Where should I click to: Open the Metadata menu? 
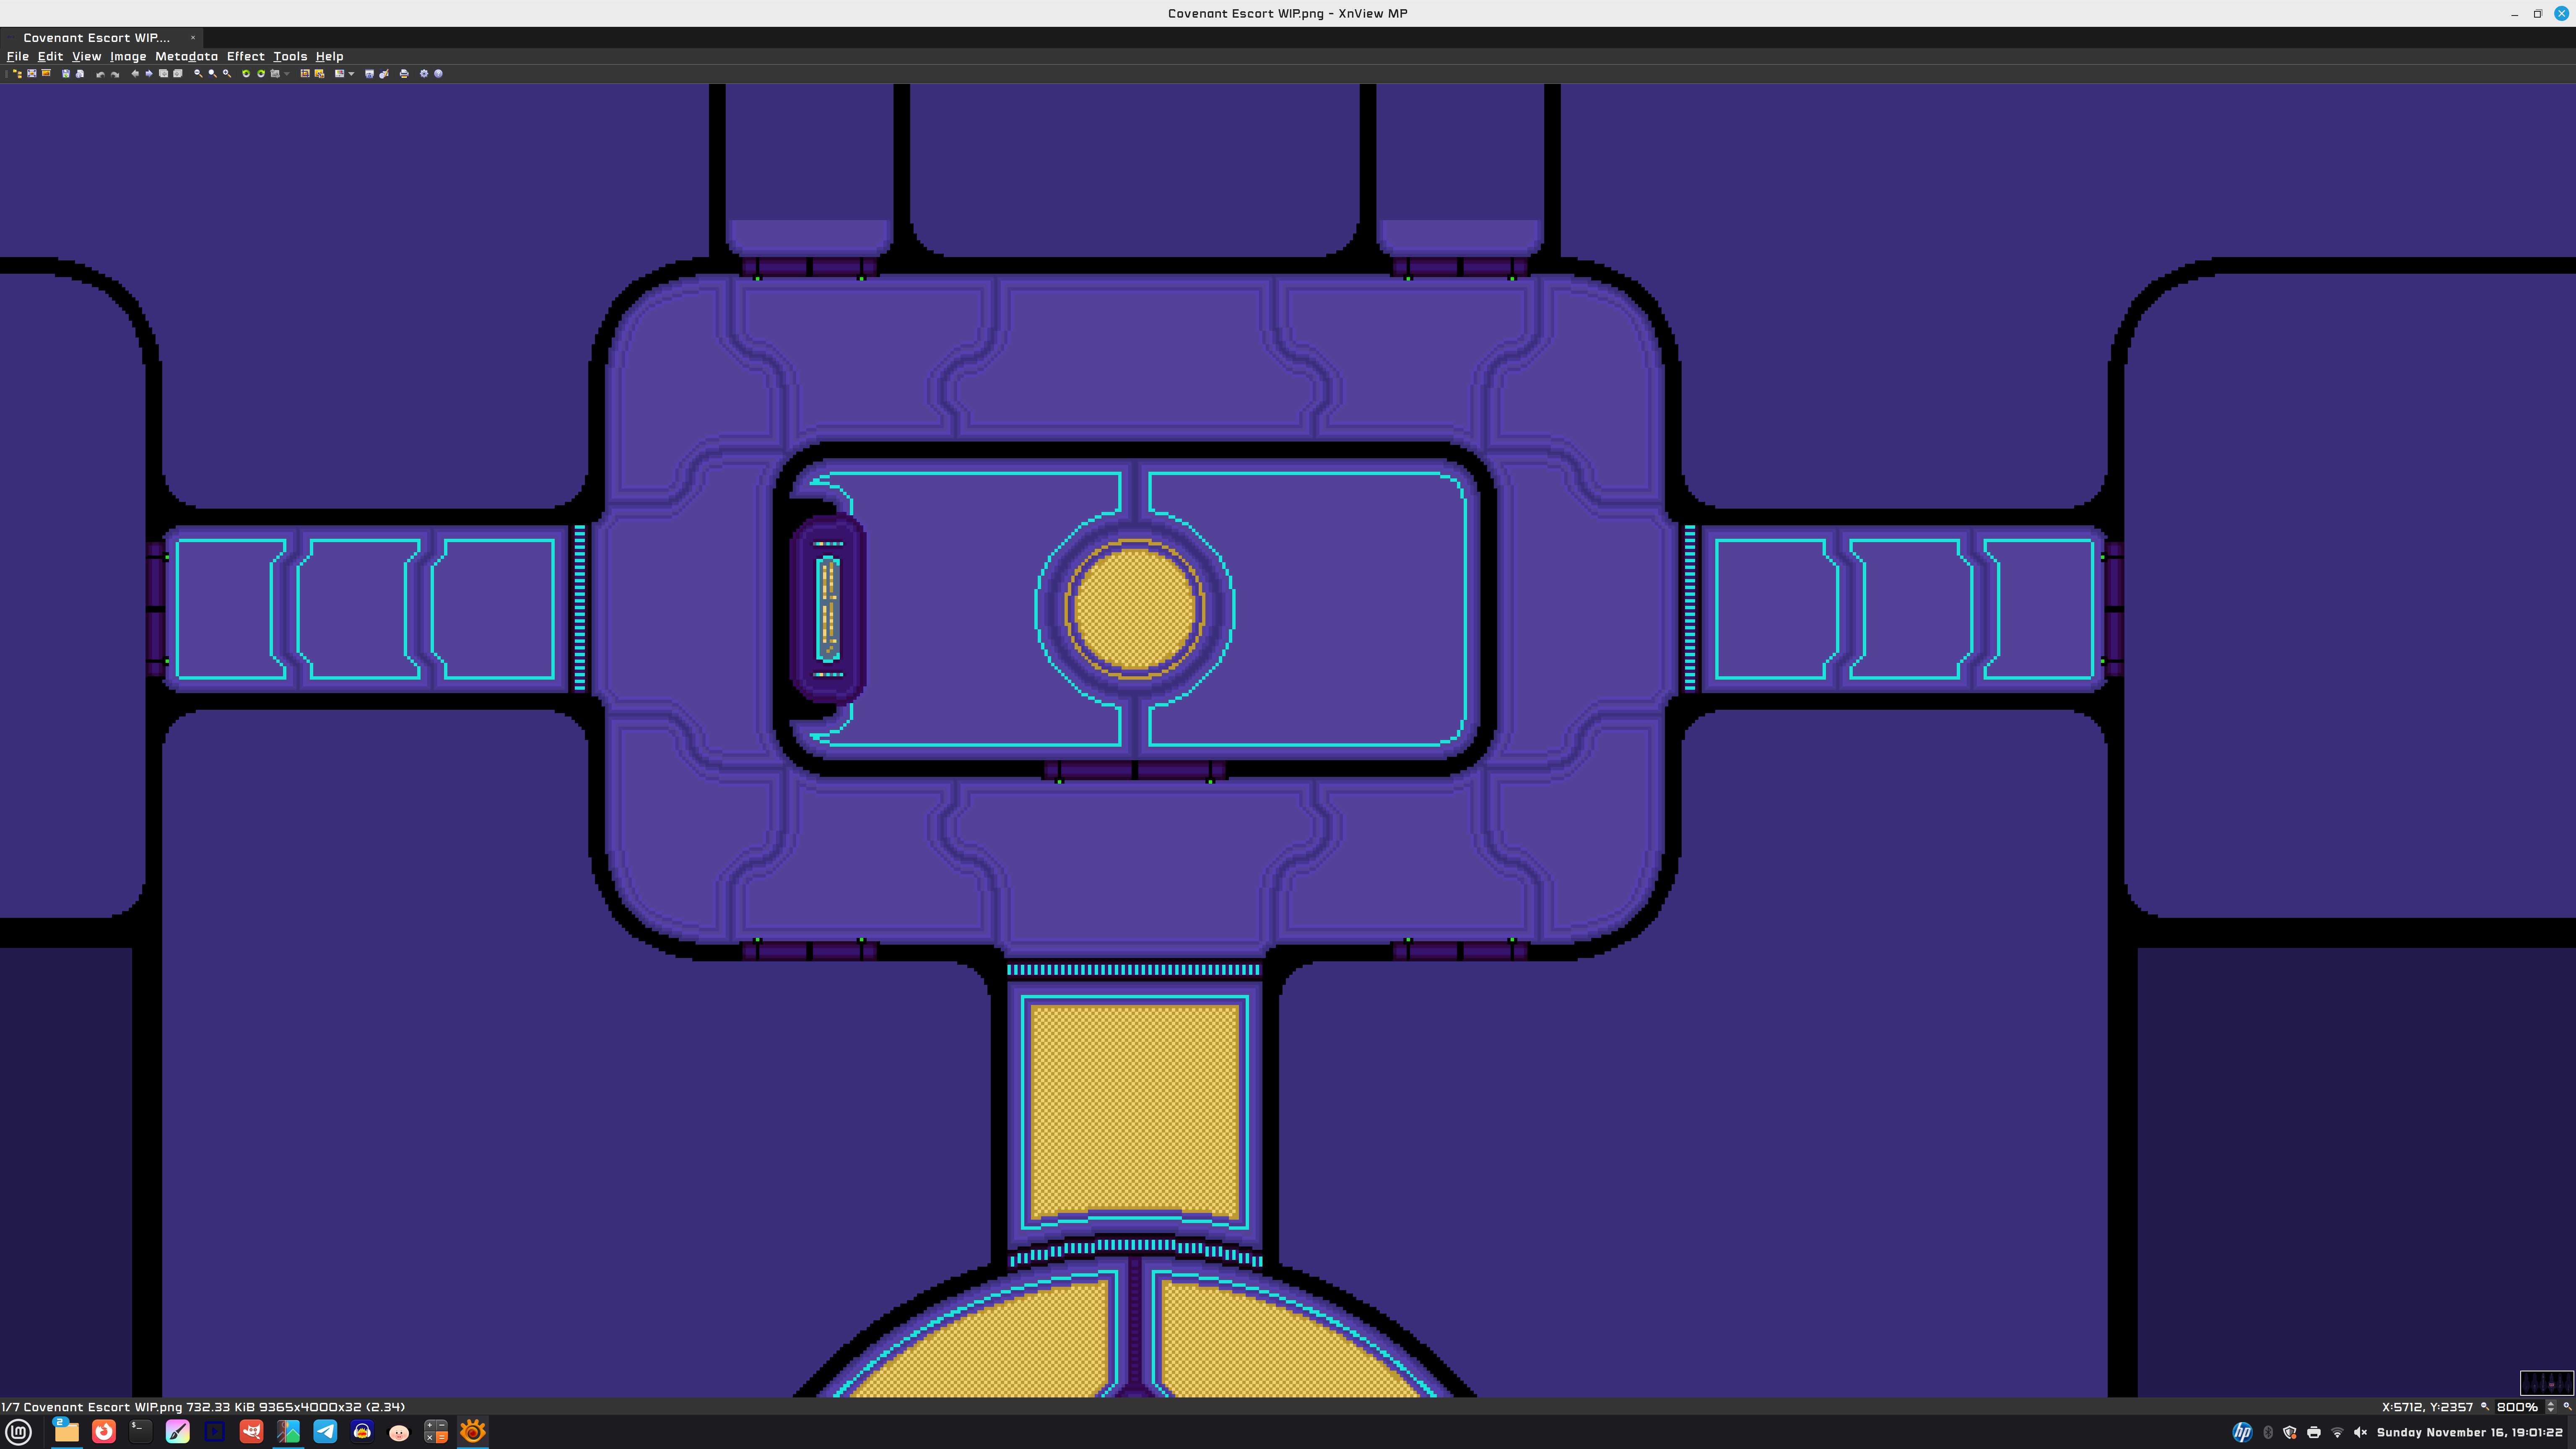[x=186, y=56]
